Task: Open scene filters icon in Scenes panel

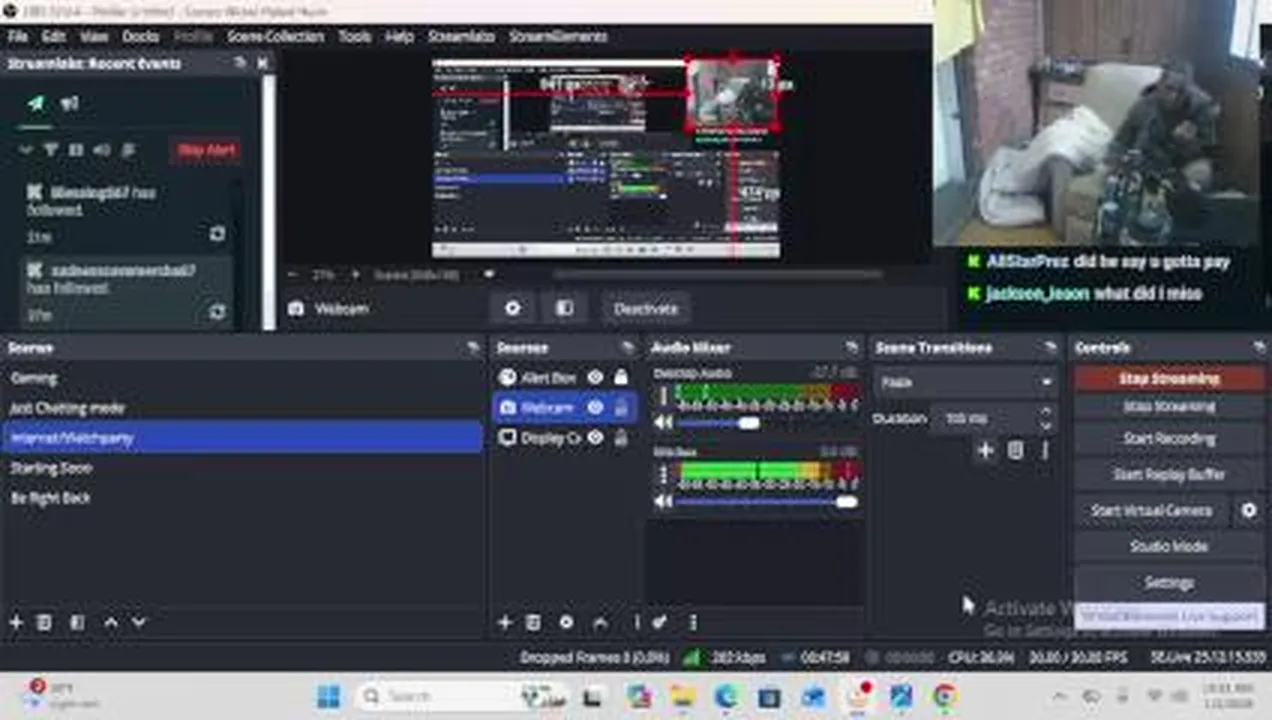Action: click(77, 622)
